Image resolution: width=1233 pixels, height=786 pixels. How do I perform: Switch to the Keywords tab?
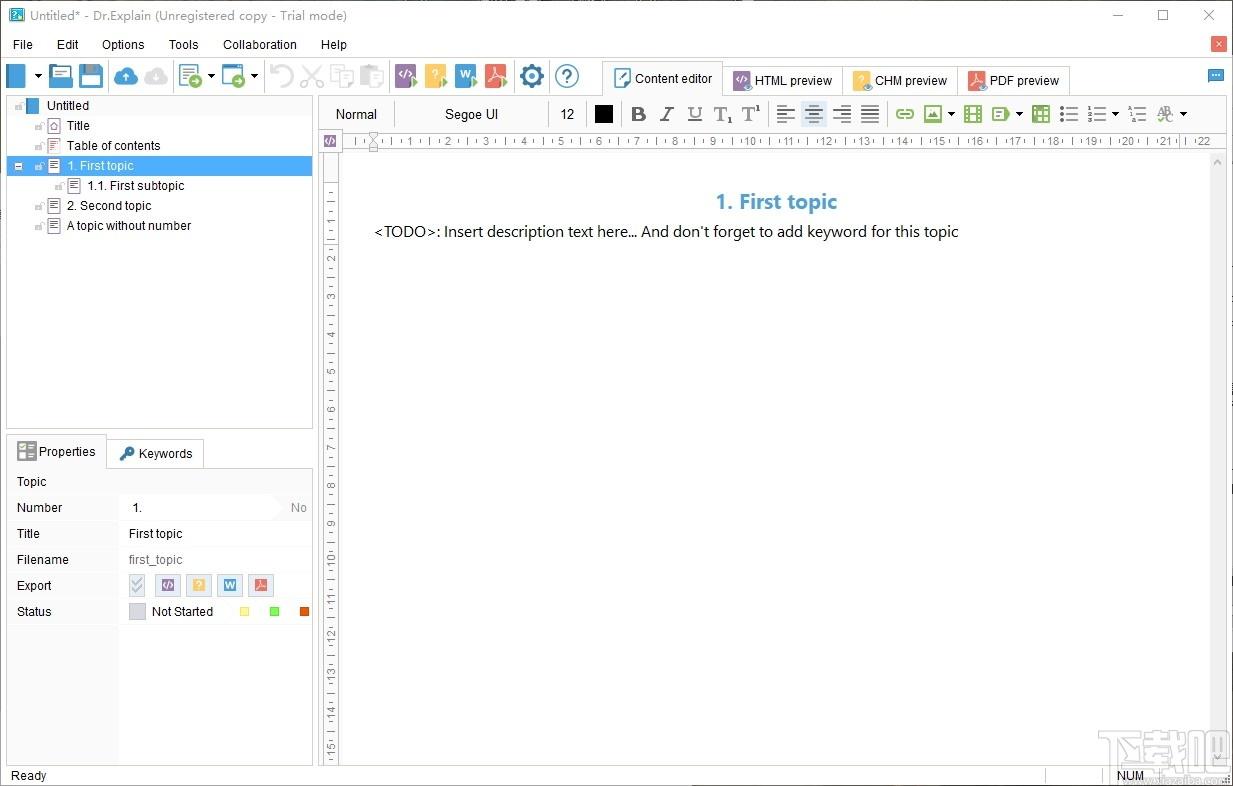[156, 453]
